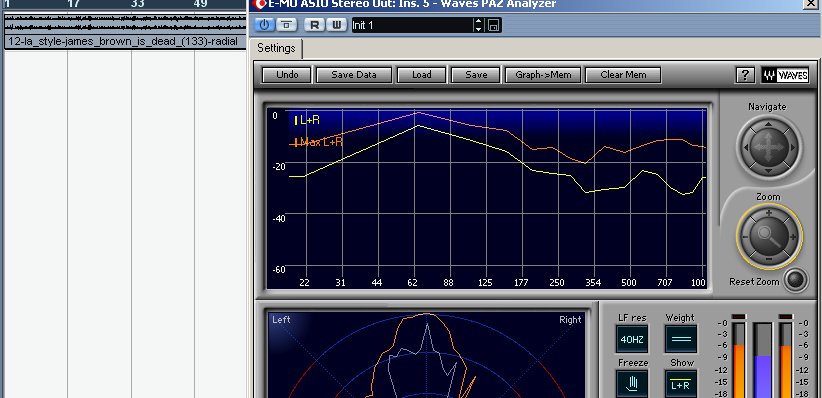
Task: Enable the R read automation button
Action: click(x=315, y=25)
